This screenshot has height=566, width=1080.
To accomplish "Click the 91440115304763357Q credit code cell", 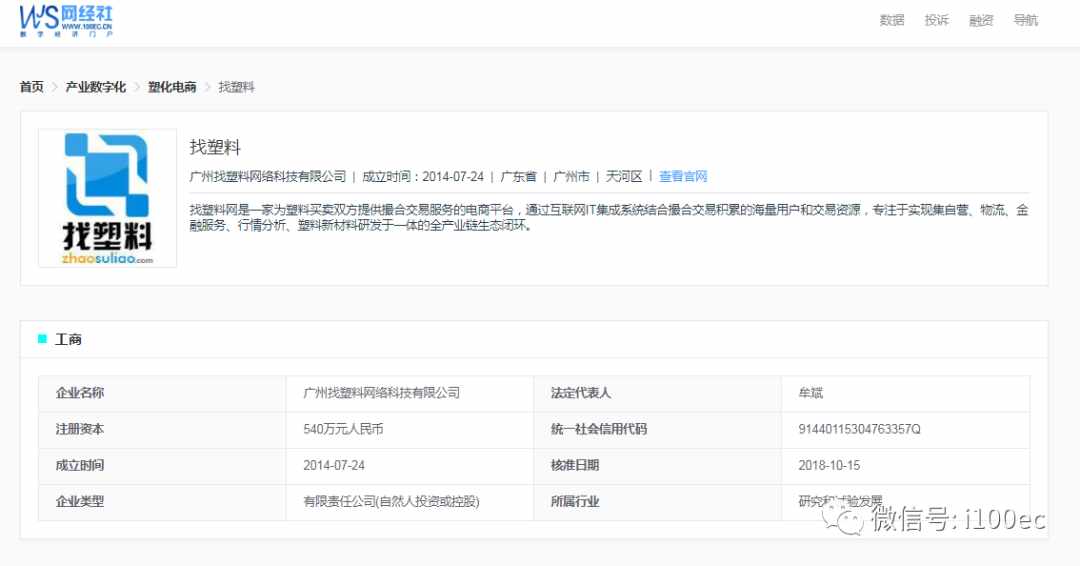I will click(906, 430).
